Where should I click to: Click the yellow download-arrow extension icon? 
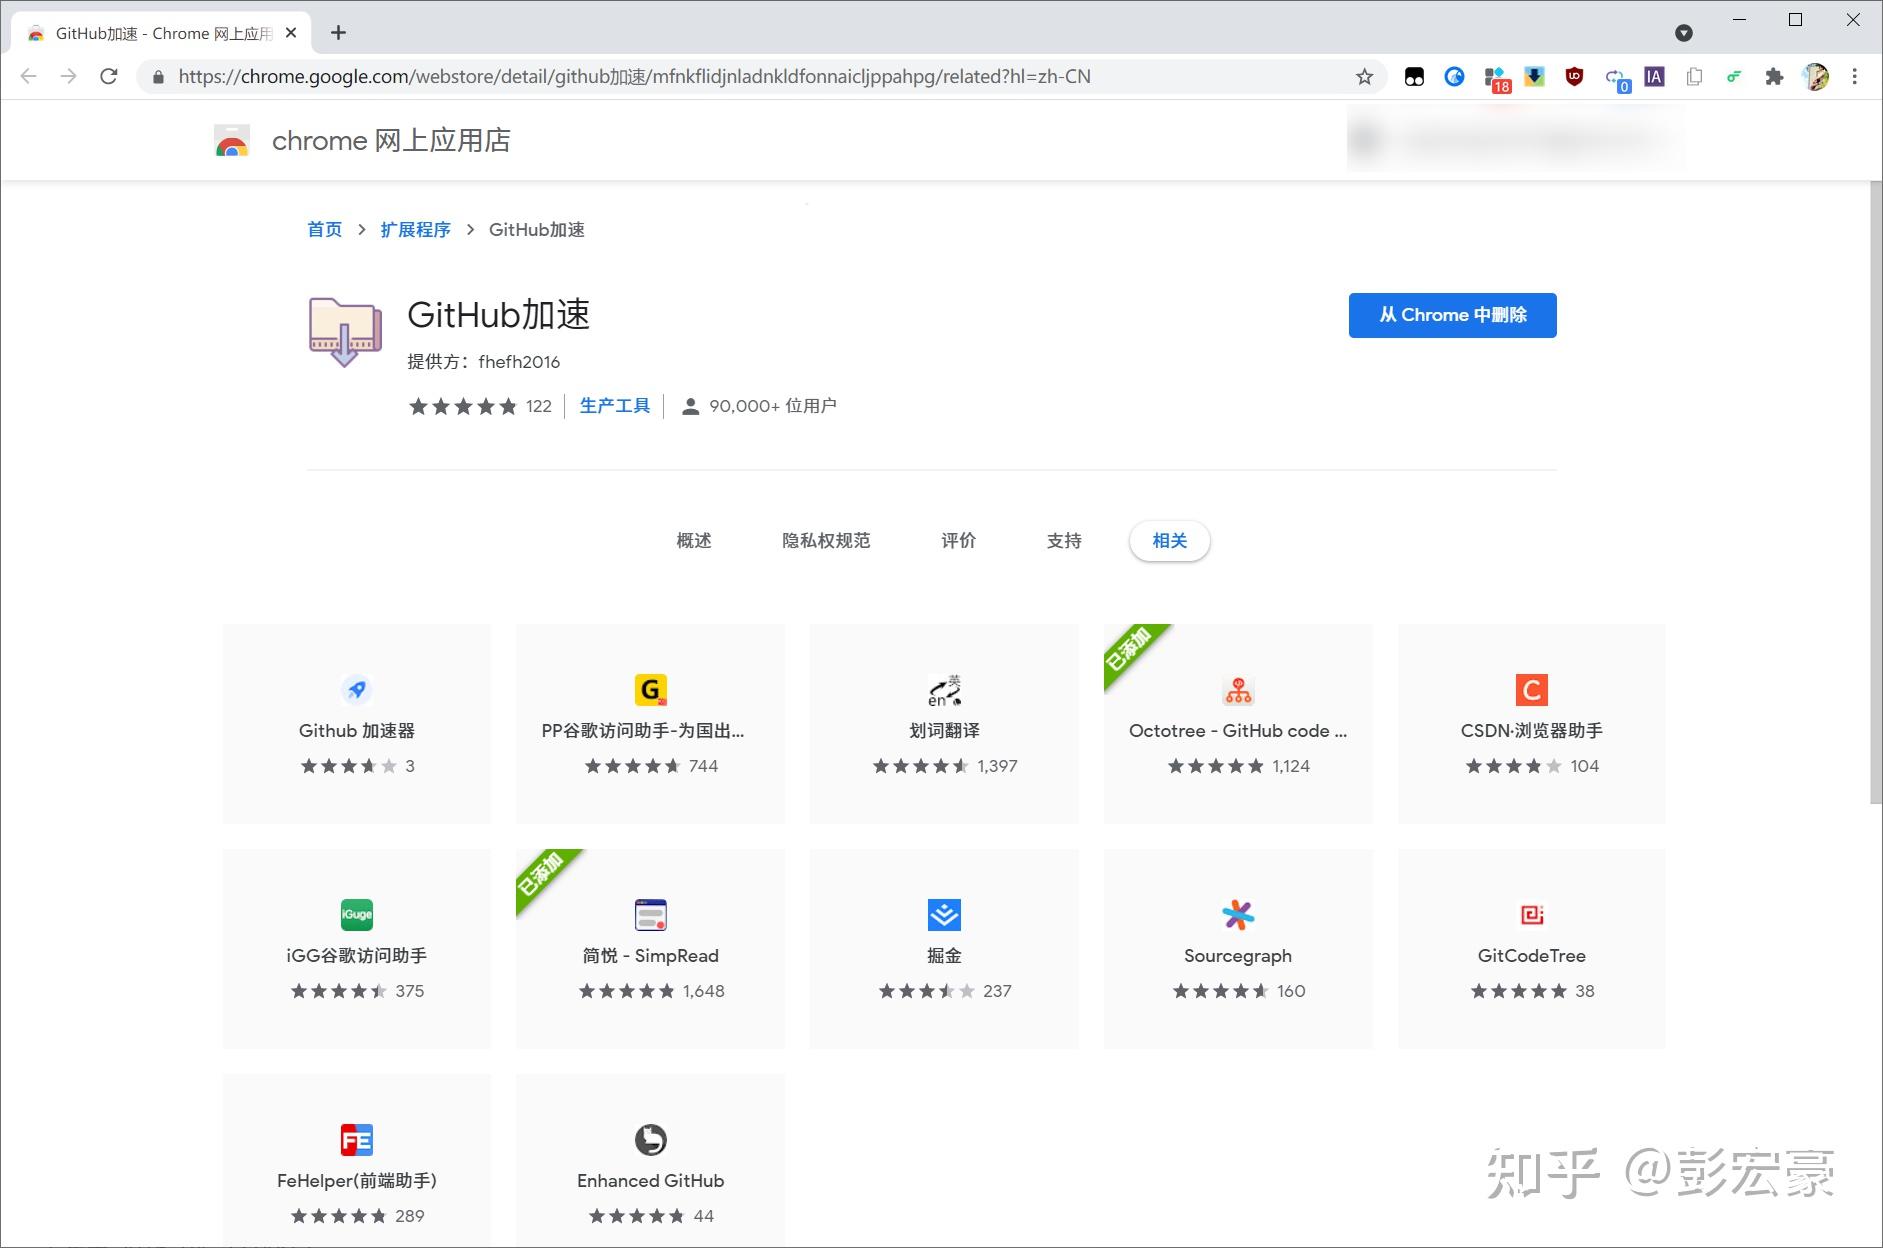click(x=1534, y=77)
